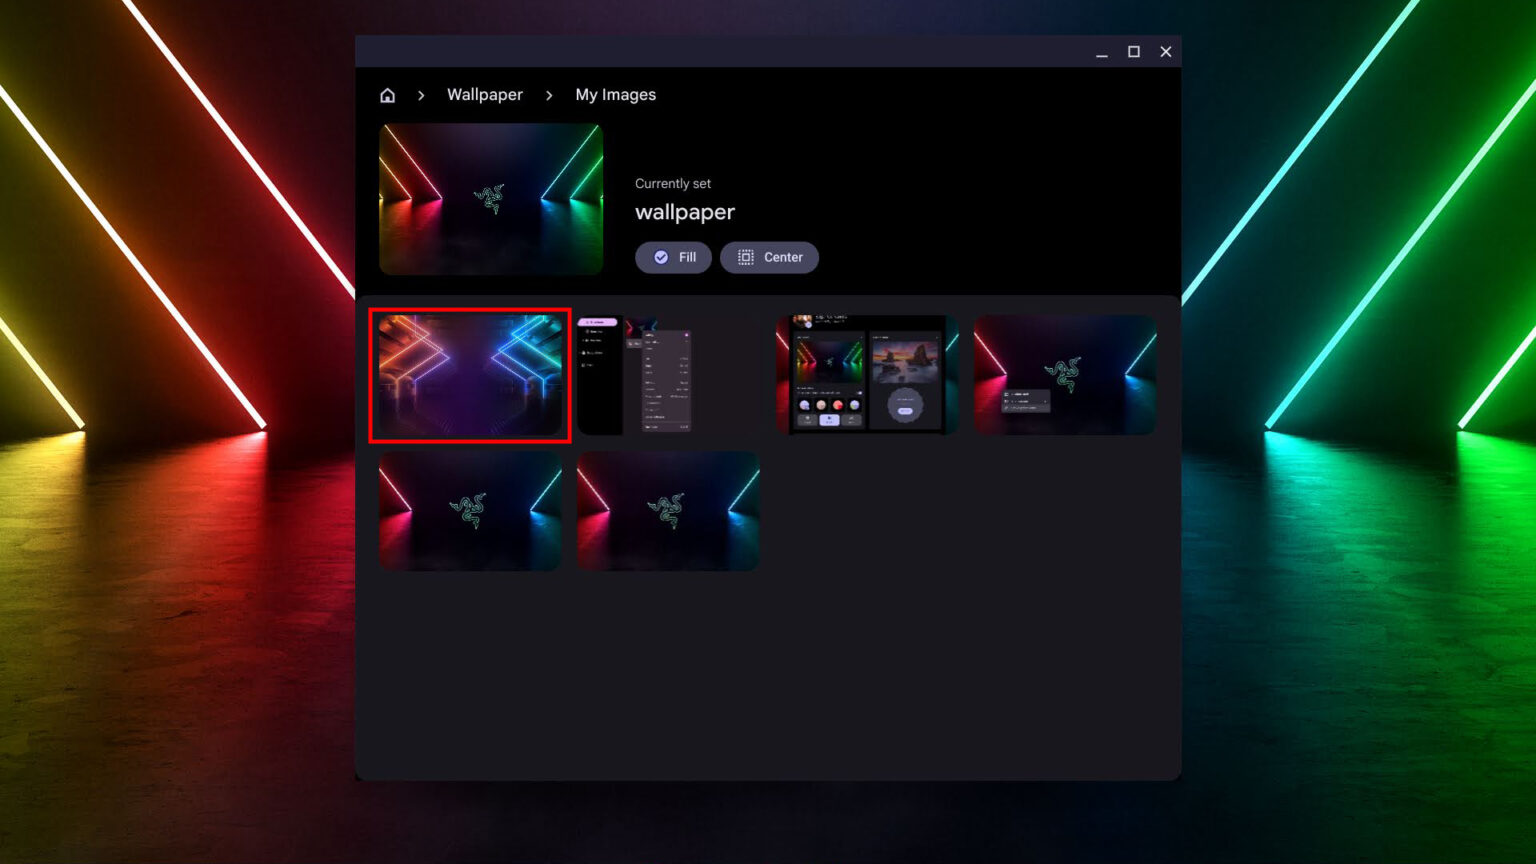Click the Home icon in the breadcrumb

(387, 94)
